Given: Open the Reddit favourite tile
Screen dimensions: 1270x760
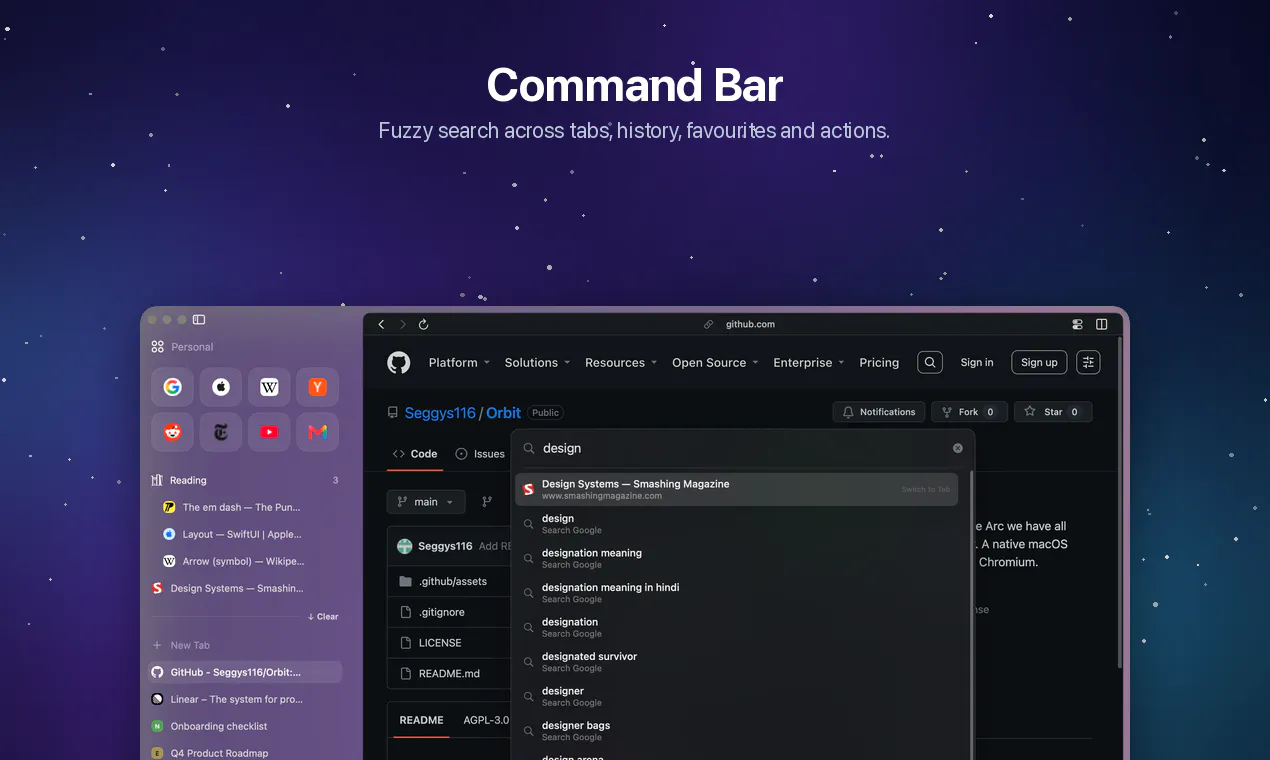Looking at the screenshot, I should click(x=173, y=432).
